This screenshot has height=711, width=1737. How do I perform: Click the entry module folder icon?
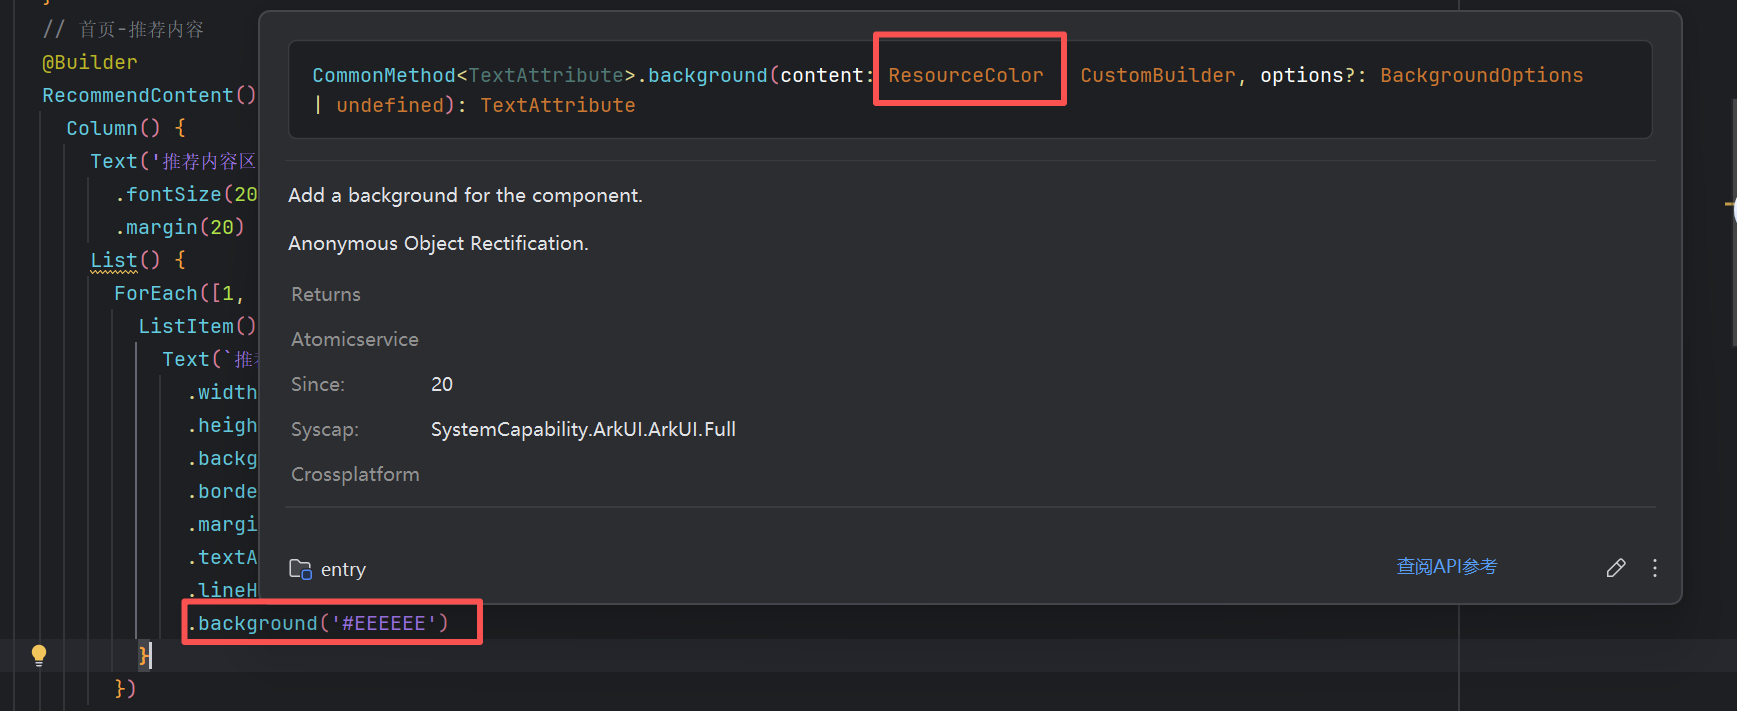pos(300,569)
